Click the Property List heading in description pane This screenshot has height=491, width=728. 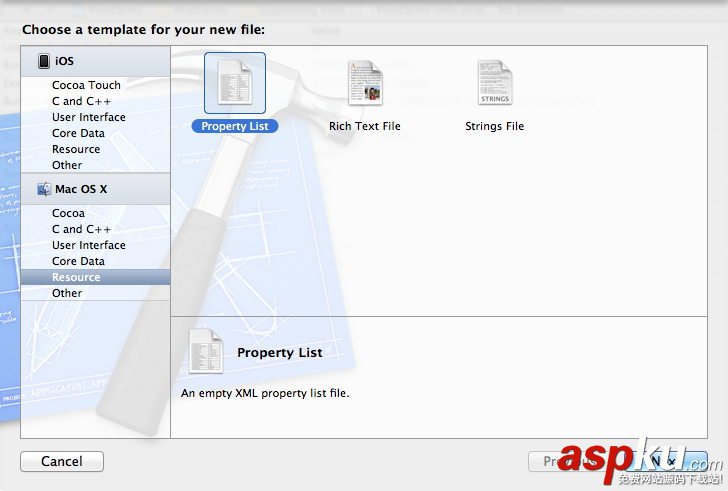pyautogui.click(x=280, y=353)
